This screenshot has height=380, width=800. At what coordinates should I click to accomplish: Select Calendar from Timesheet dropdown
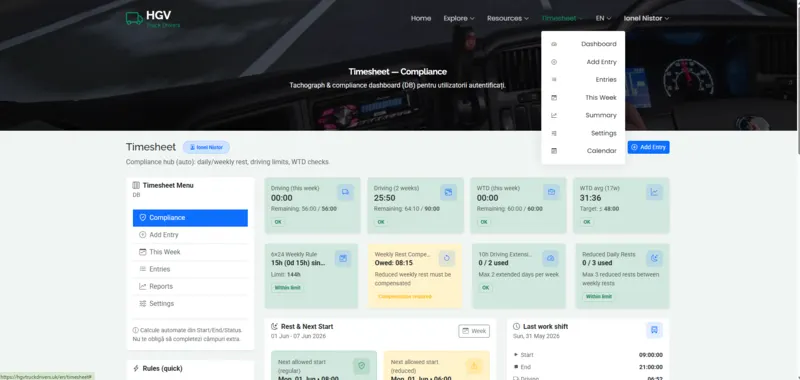tap(583, 150)
